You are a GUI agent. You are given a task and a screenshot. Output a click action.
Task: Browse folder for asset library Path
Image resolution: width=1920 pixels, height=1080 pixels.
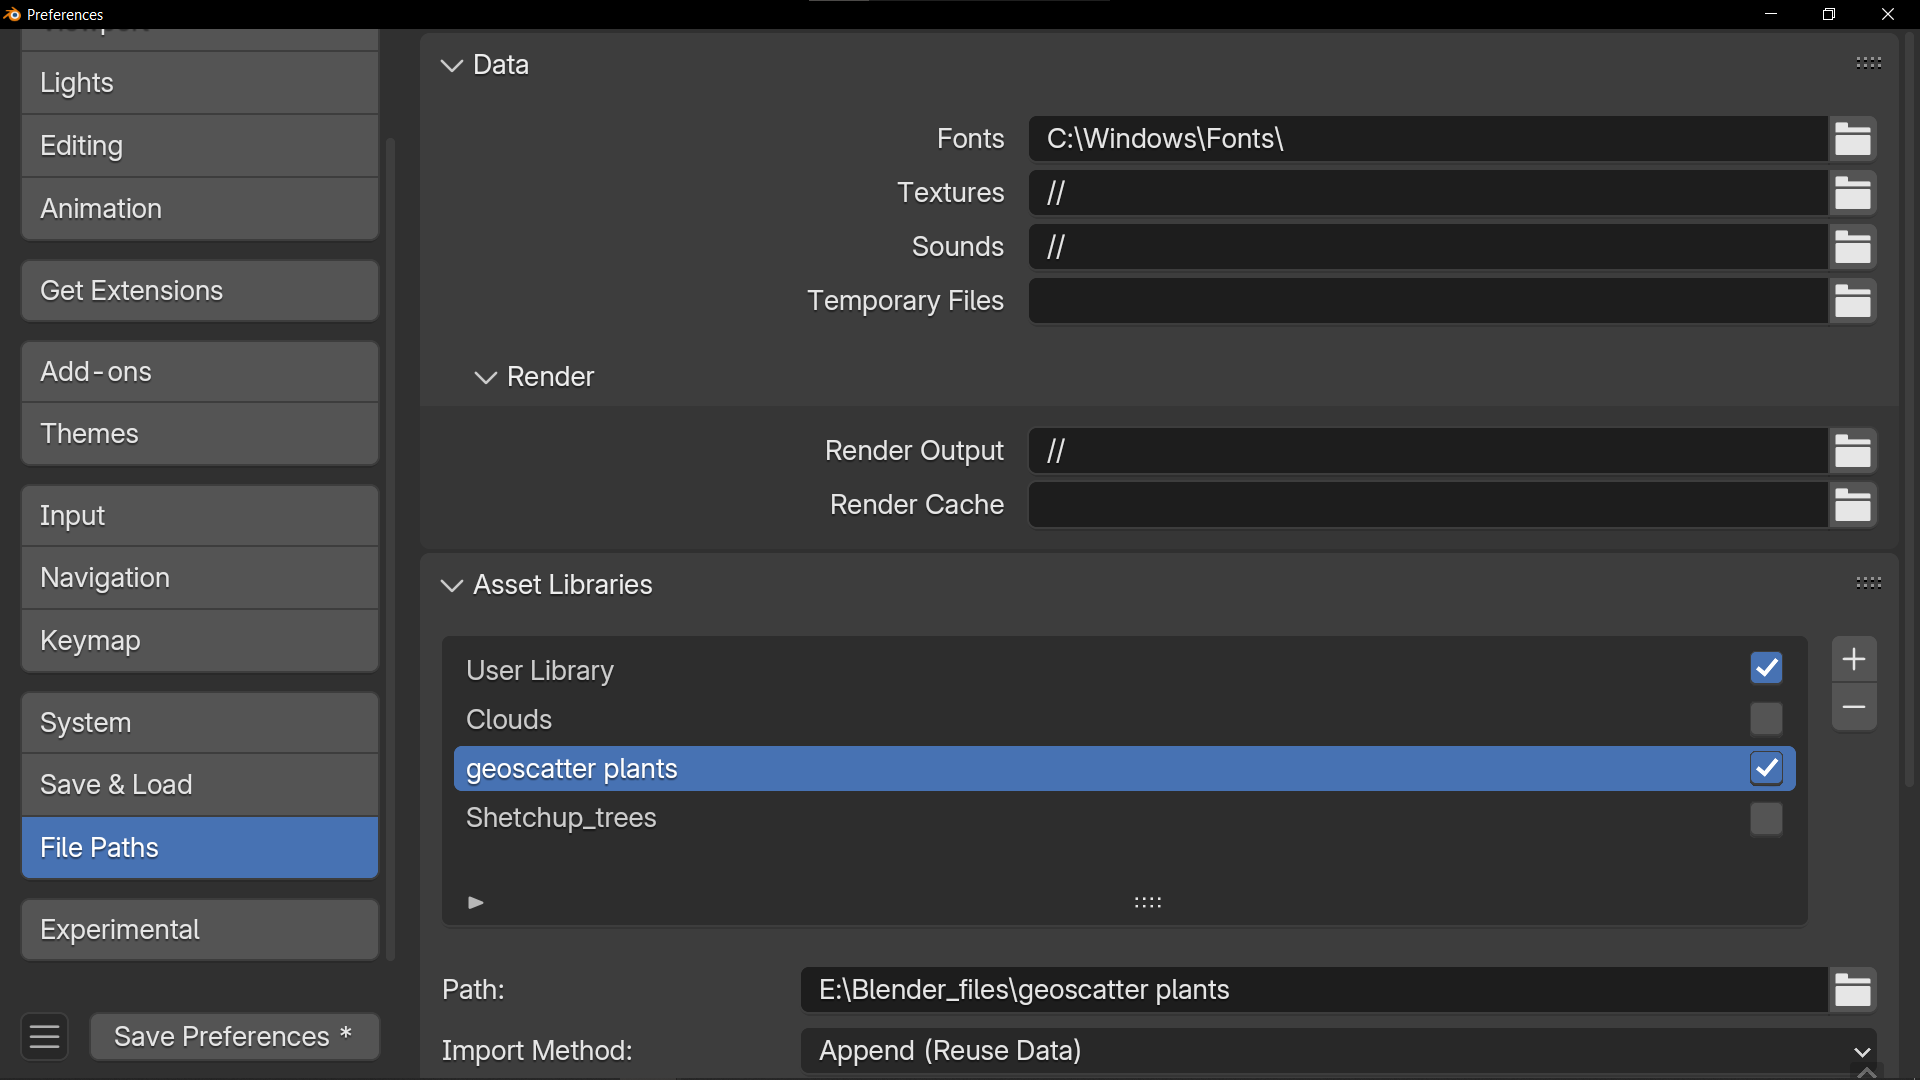tap(1853, 990)
